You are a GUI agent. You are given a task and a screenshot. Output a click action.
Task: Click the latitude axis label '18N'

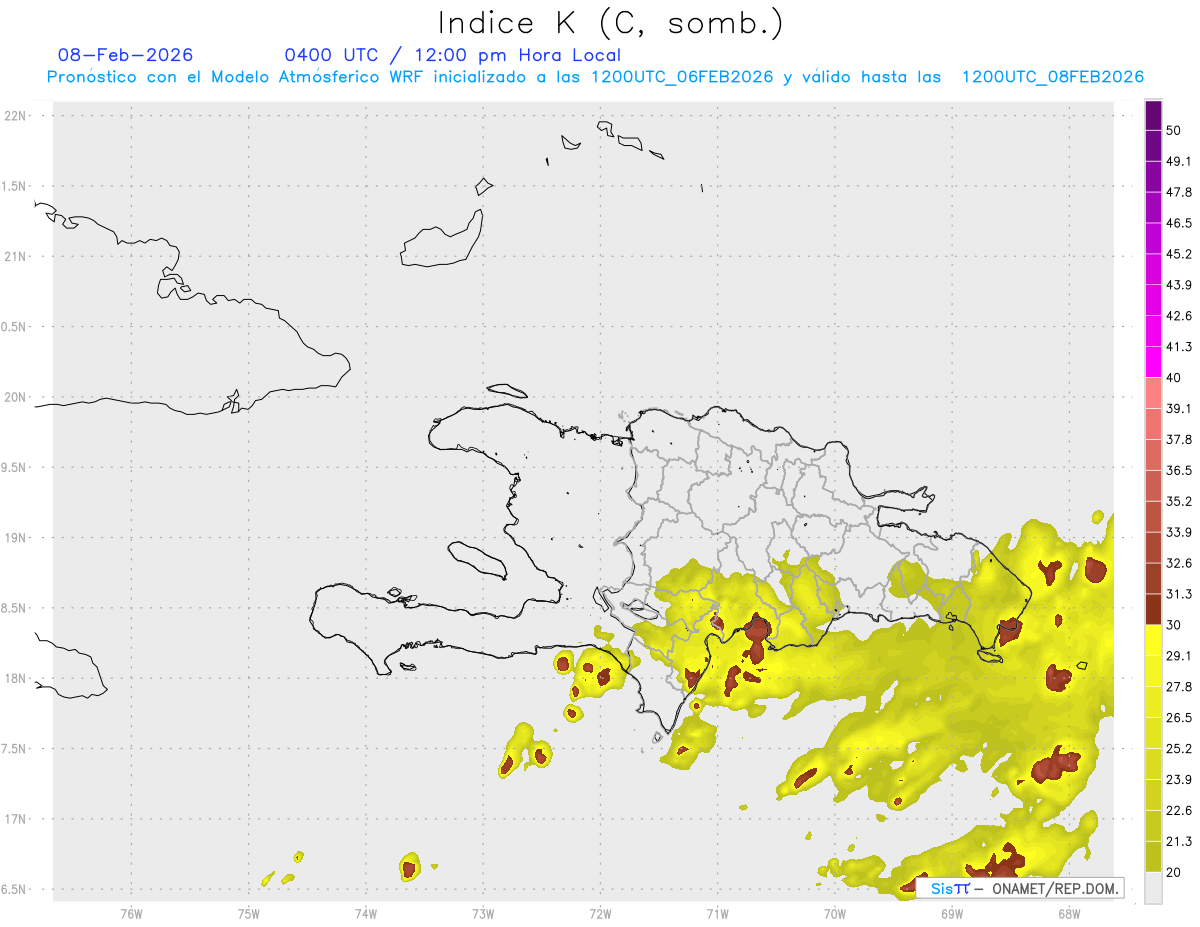pos(15,679)
